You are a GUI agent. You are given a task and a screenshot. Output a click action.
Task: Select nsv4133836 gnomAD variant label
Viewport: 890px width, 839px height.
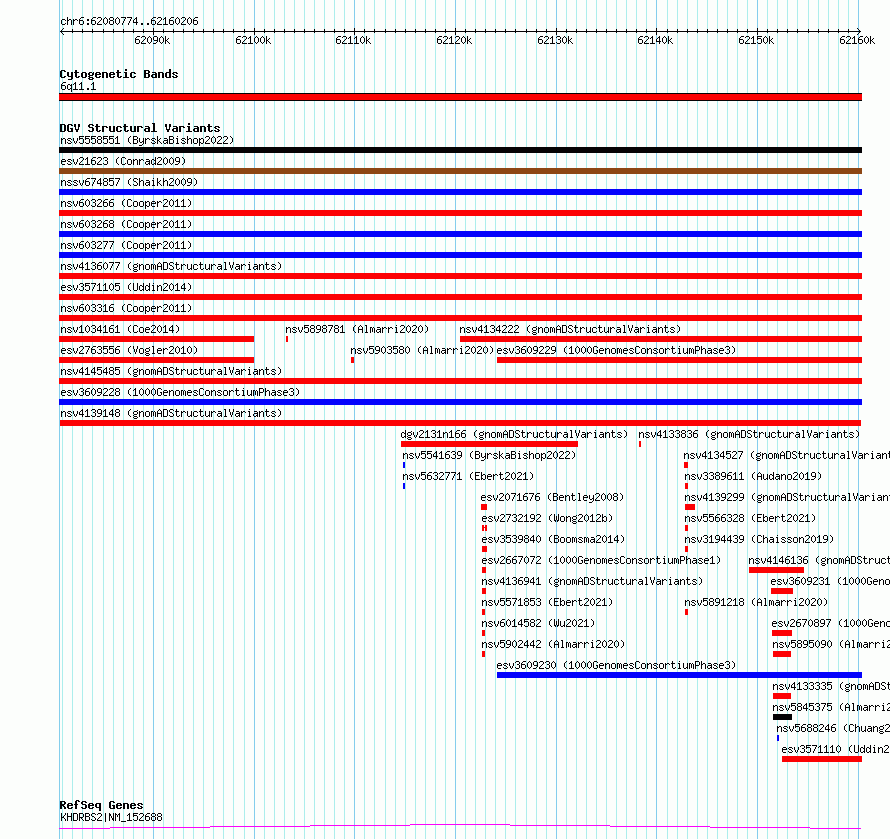pos(749,434)
